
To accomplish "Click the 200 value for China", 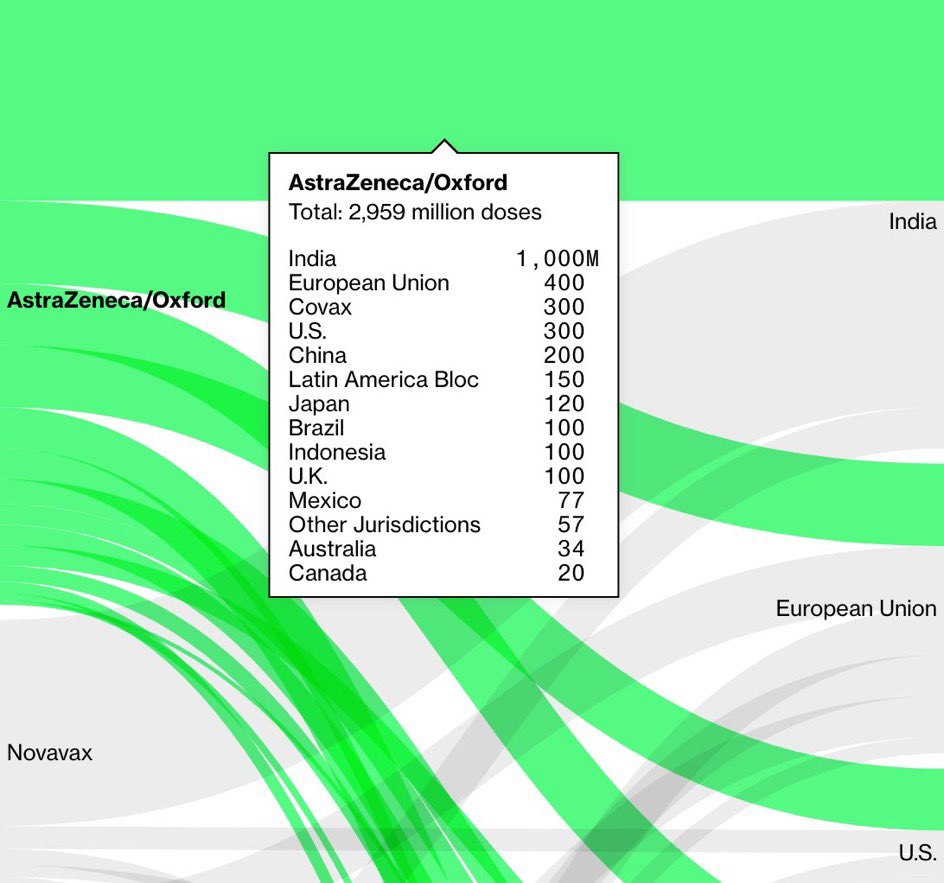I will (564, 355).
